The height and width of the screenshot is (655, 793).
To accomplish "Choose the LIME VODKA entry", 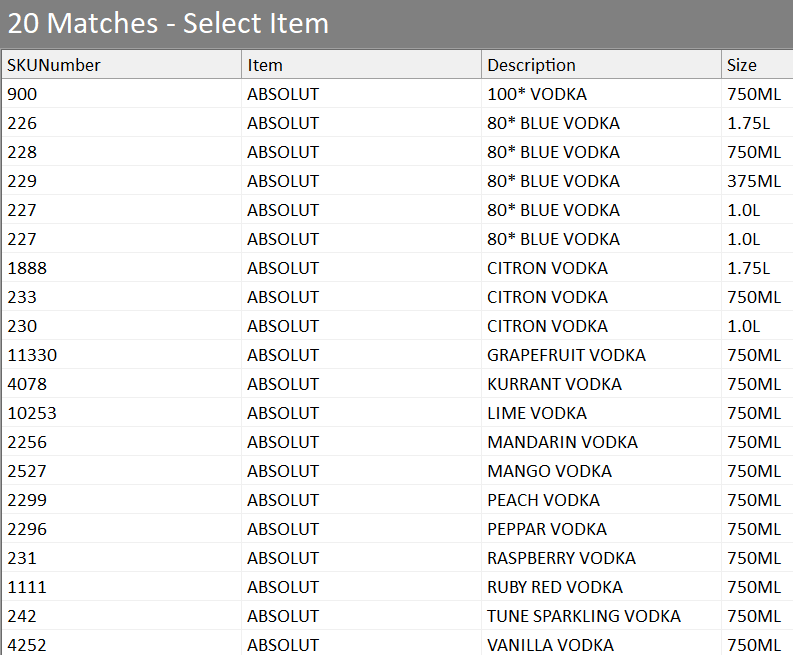I will 537,413.
